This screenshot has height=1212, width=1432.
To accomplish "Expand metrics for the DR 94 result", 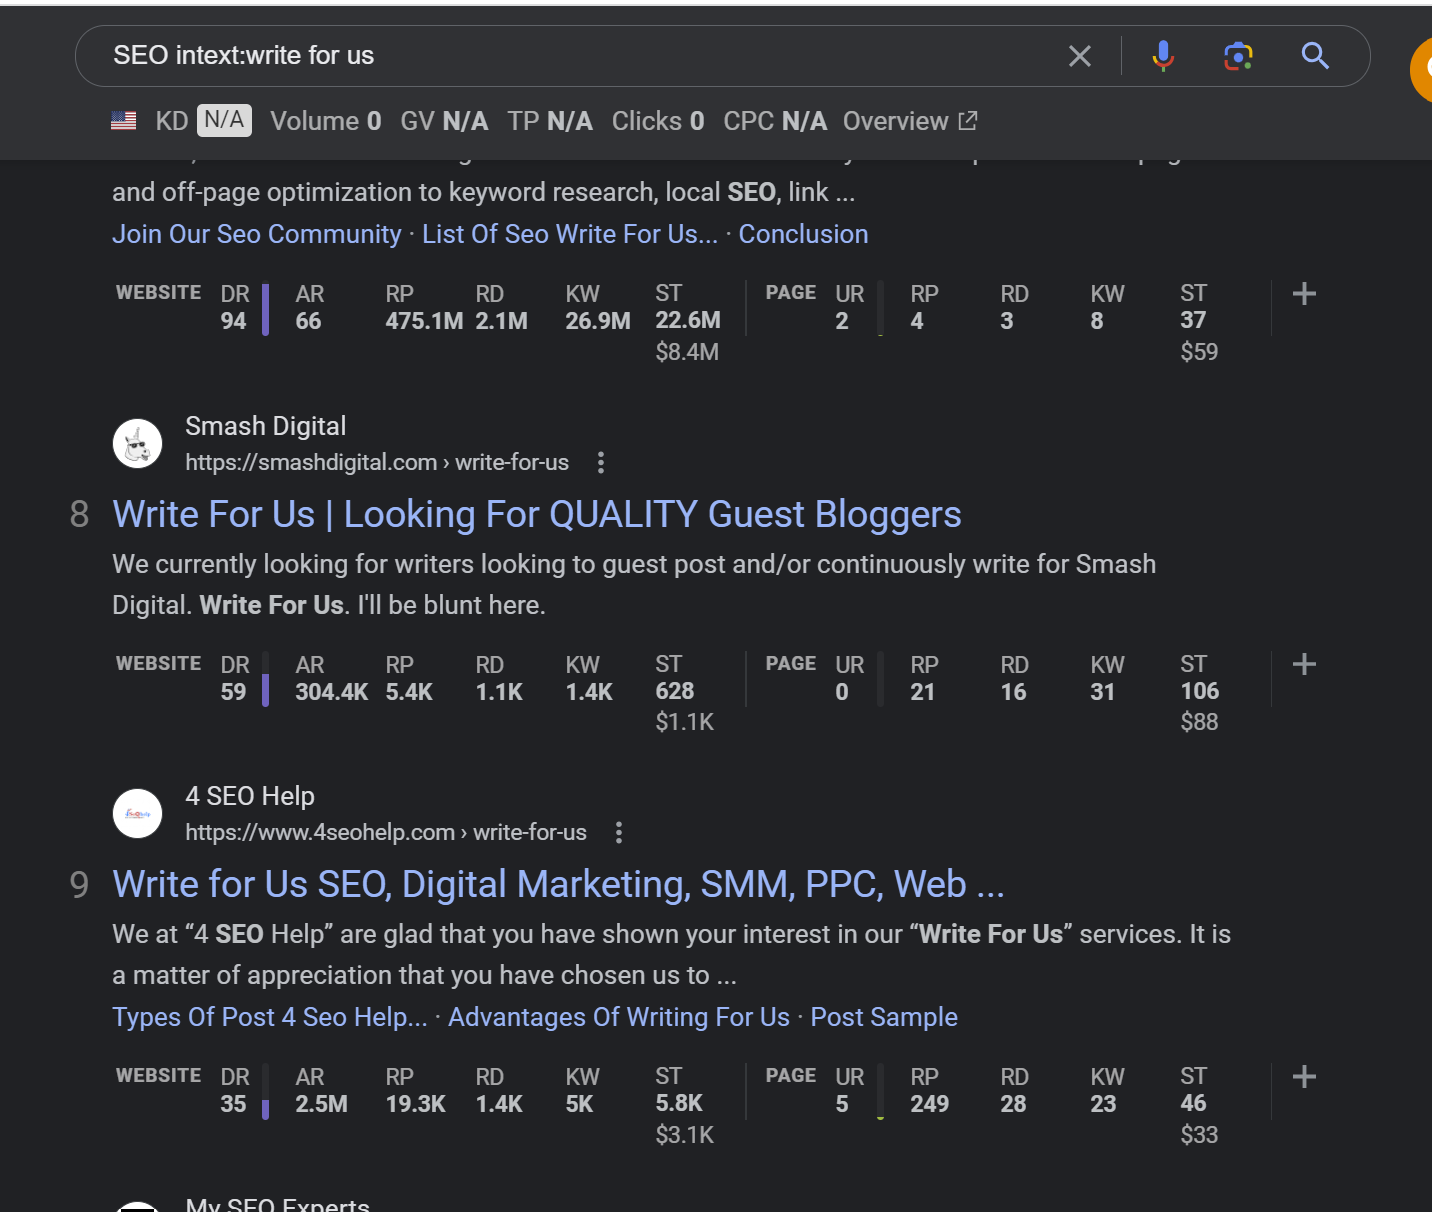I will coord(1304,294).
